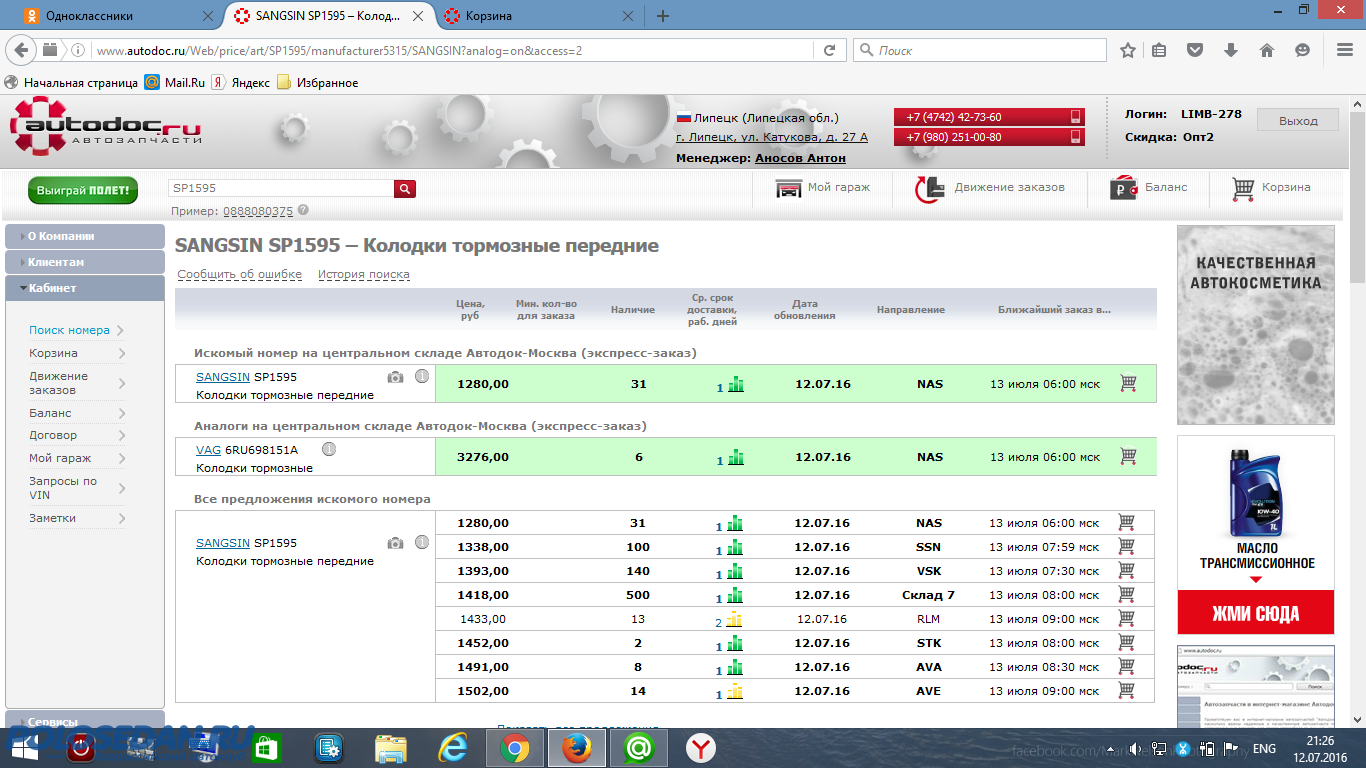Click the Выход logout button
Image resolution: width=1366 pixels, height=768 pixels.
pyautogui.click(x=1298, y=121)
